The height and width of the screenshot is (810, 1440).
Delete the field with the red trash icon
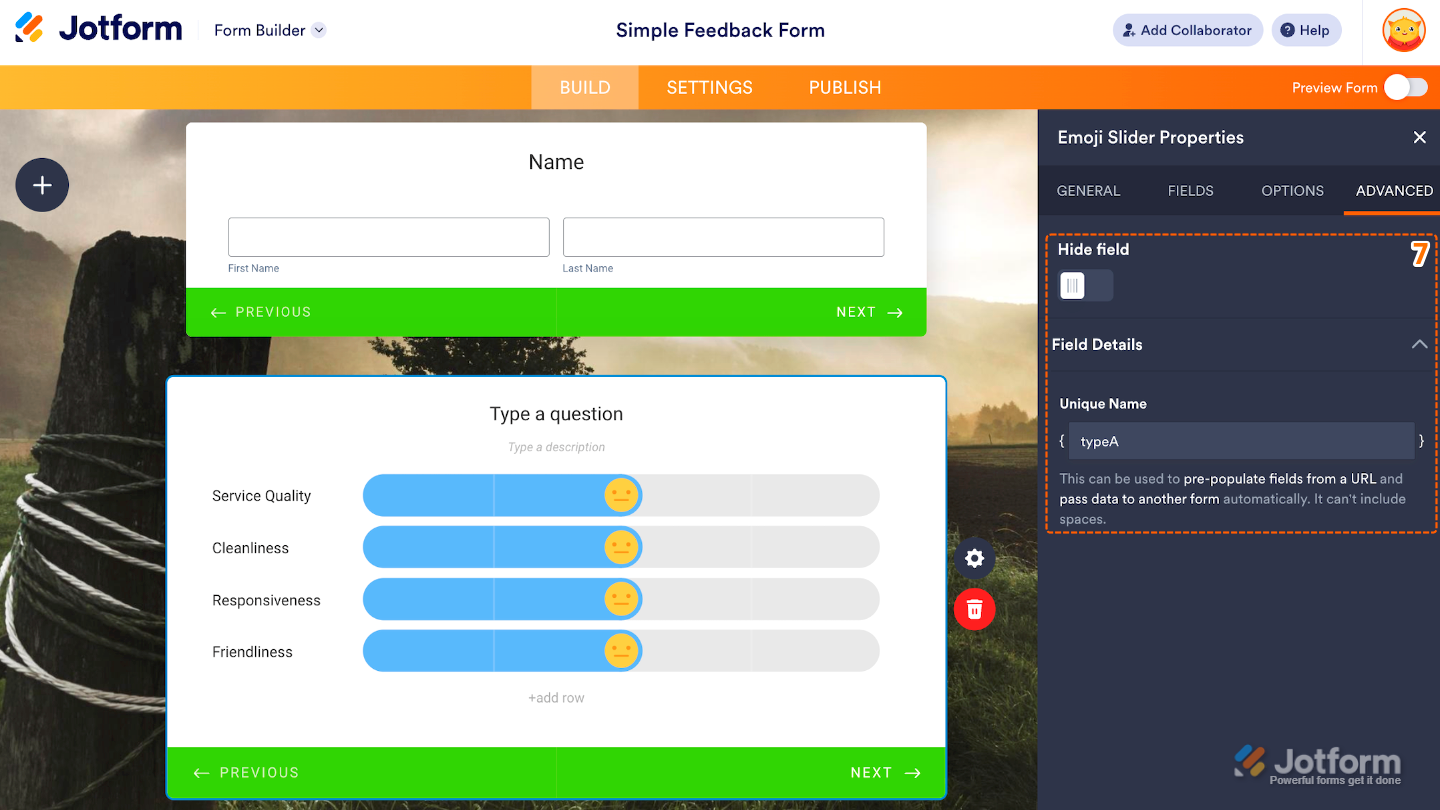(x=975, y=609)
